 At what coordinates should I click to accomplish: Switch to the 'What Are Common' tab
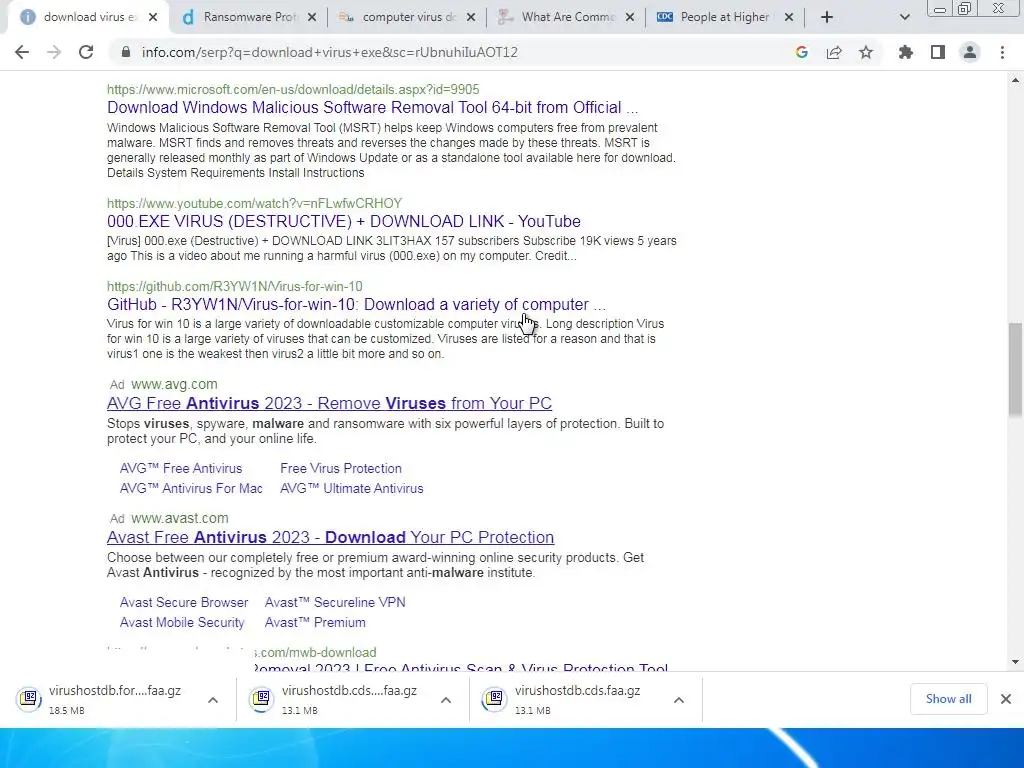point(566,17)
